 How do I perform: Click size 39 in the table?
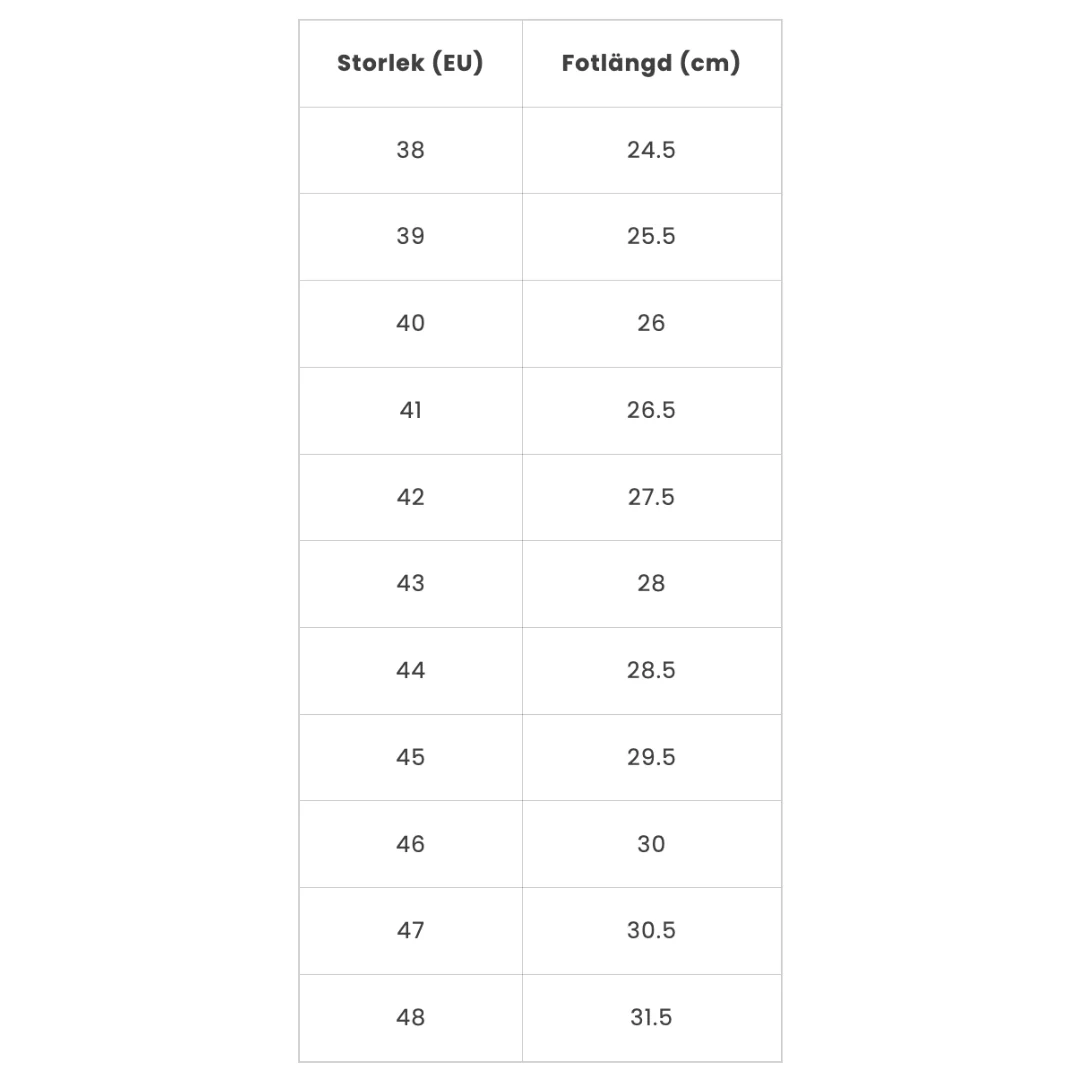click(x=410, y=236)
